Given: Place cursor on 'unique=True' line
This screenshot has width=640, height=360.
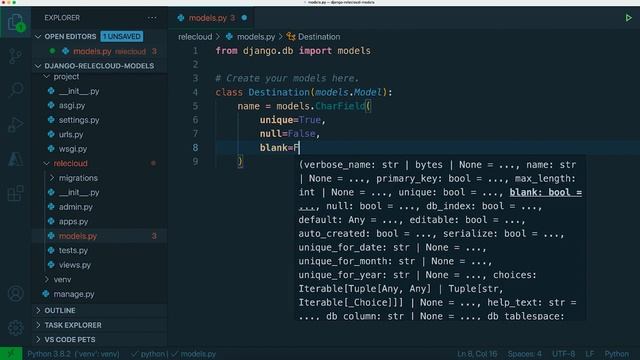Looking at the screenshot, I should click(292, 120).
